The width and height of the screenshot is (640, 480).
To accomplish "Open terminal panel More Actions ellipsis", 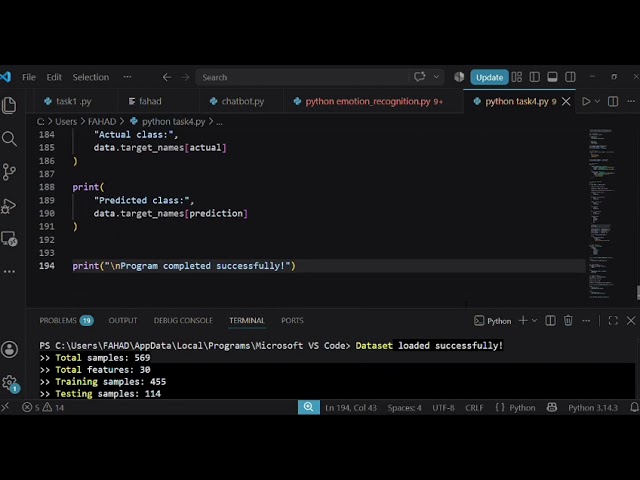I will click(x=586, y=320).
